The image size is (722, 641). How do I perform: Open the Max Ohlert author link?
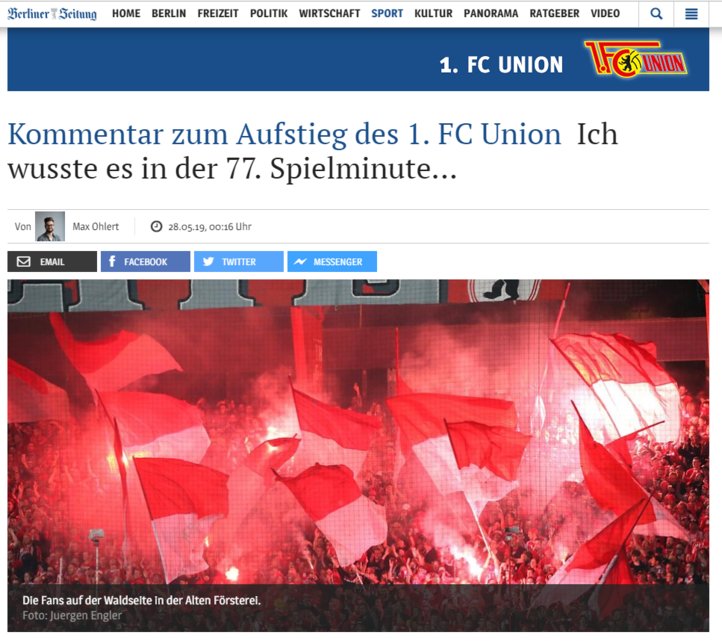(x=95, y=227)
